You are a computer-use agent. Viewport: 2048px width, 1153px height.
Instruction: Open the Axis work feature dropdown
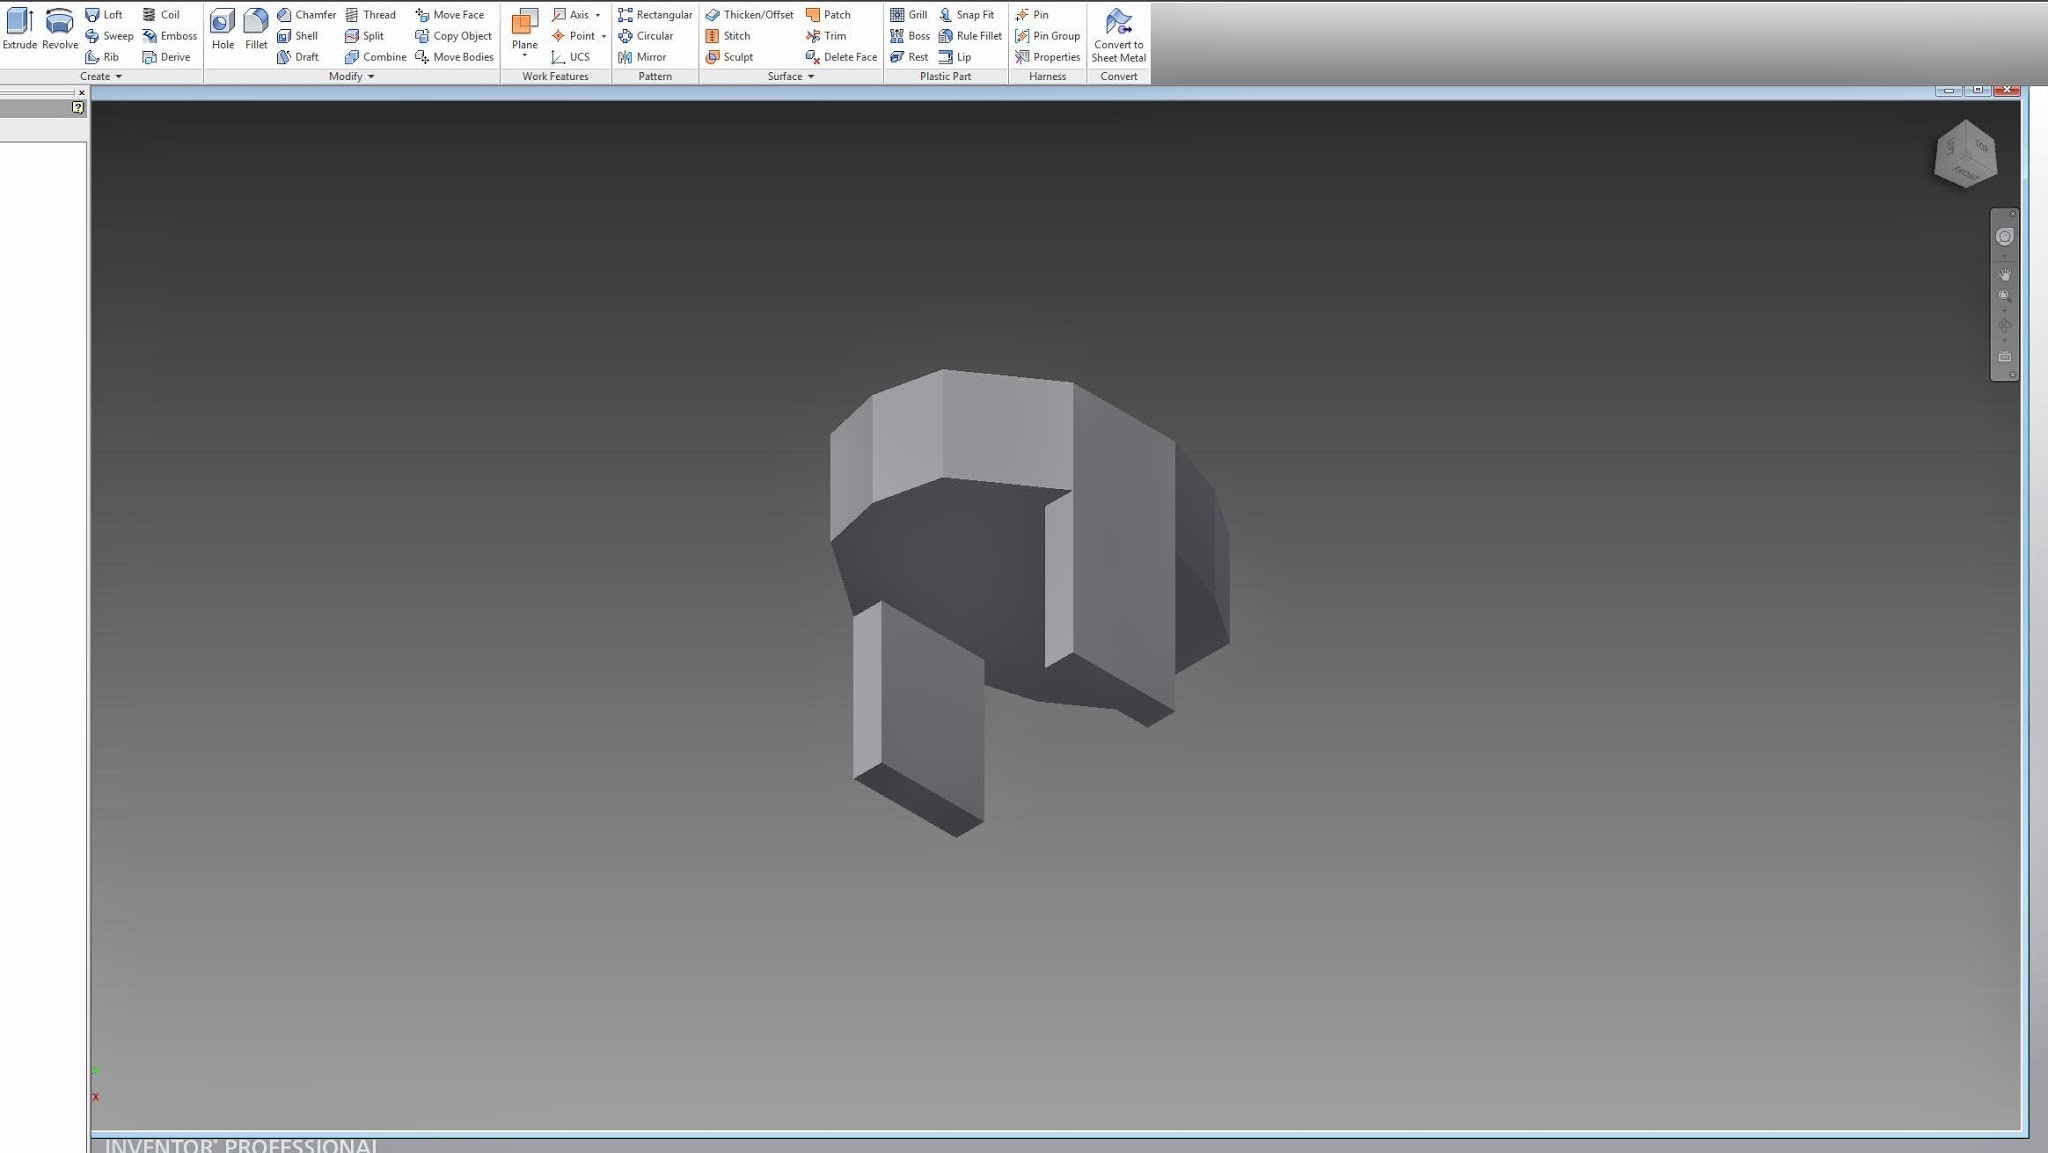596,14
